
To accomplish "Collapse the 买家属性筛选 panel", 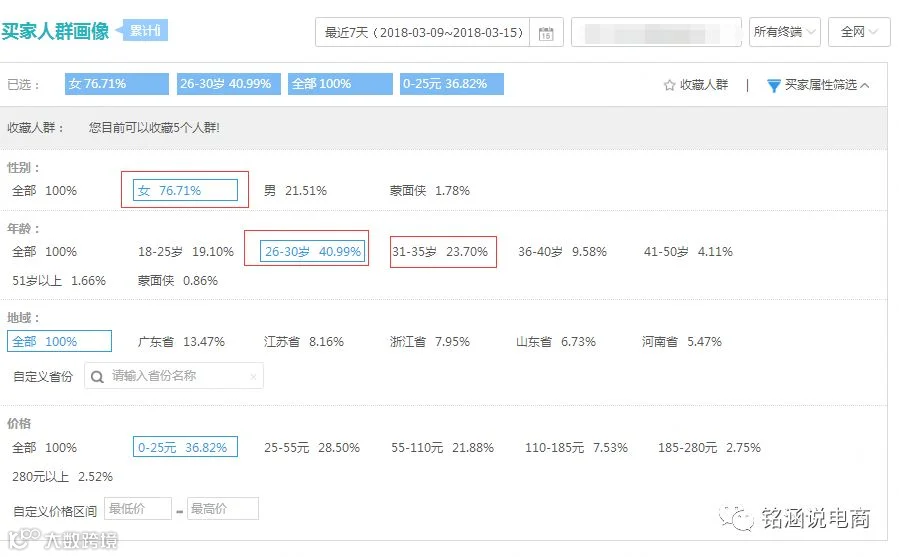I will tap(819, 85).
